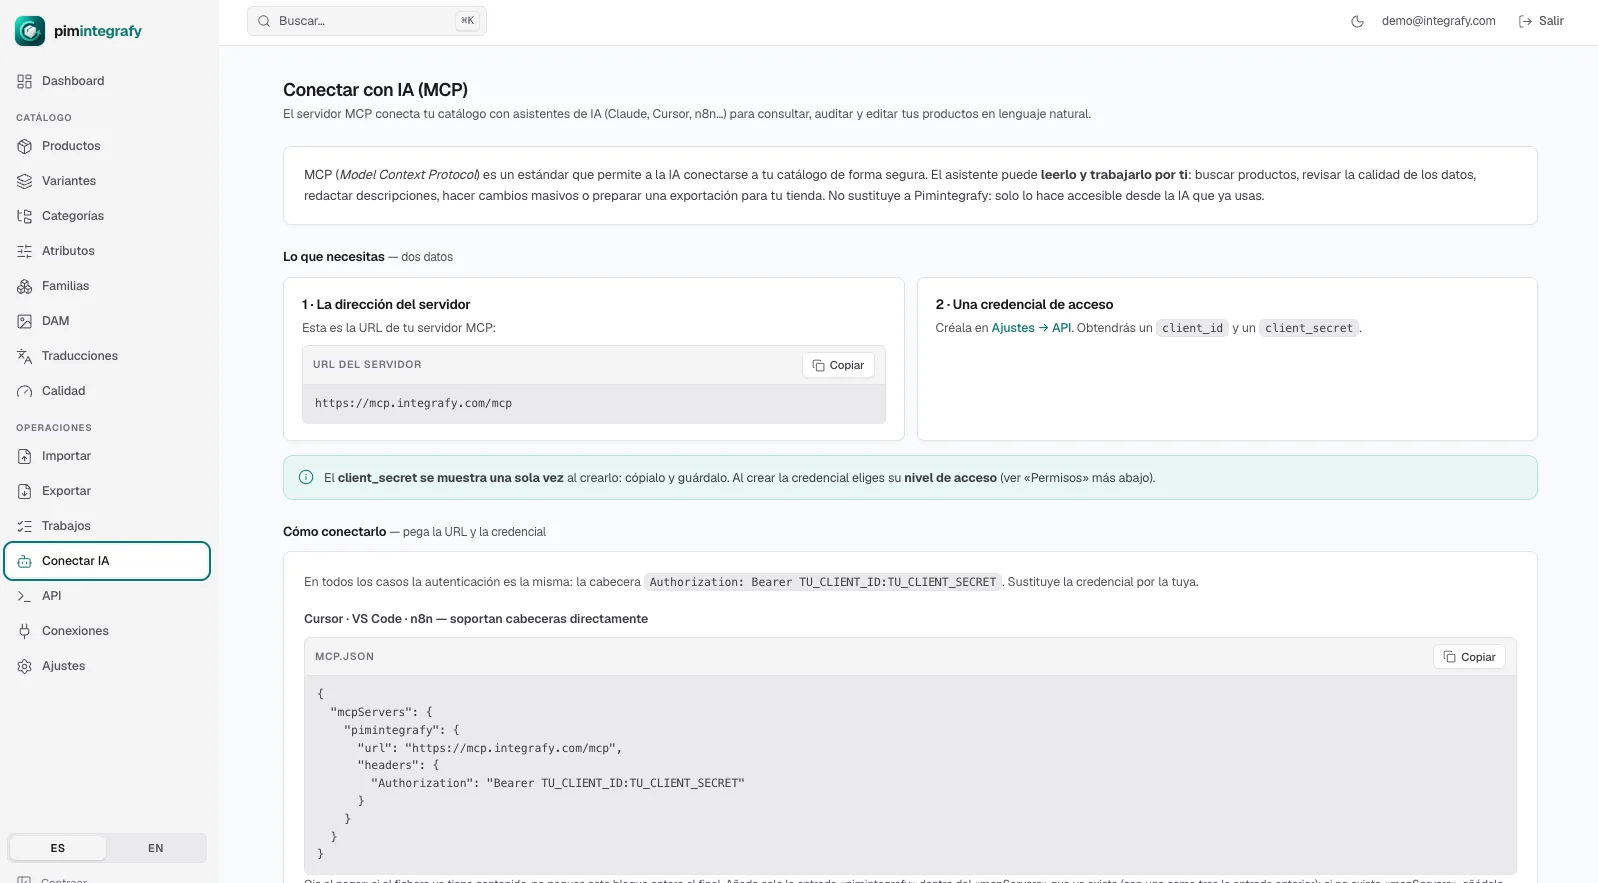Click the Authorization Bearer header code snippet

[x=823, y=582]
